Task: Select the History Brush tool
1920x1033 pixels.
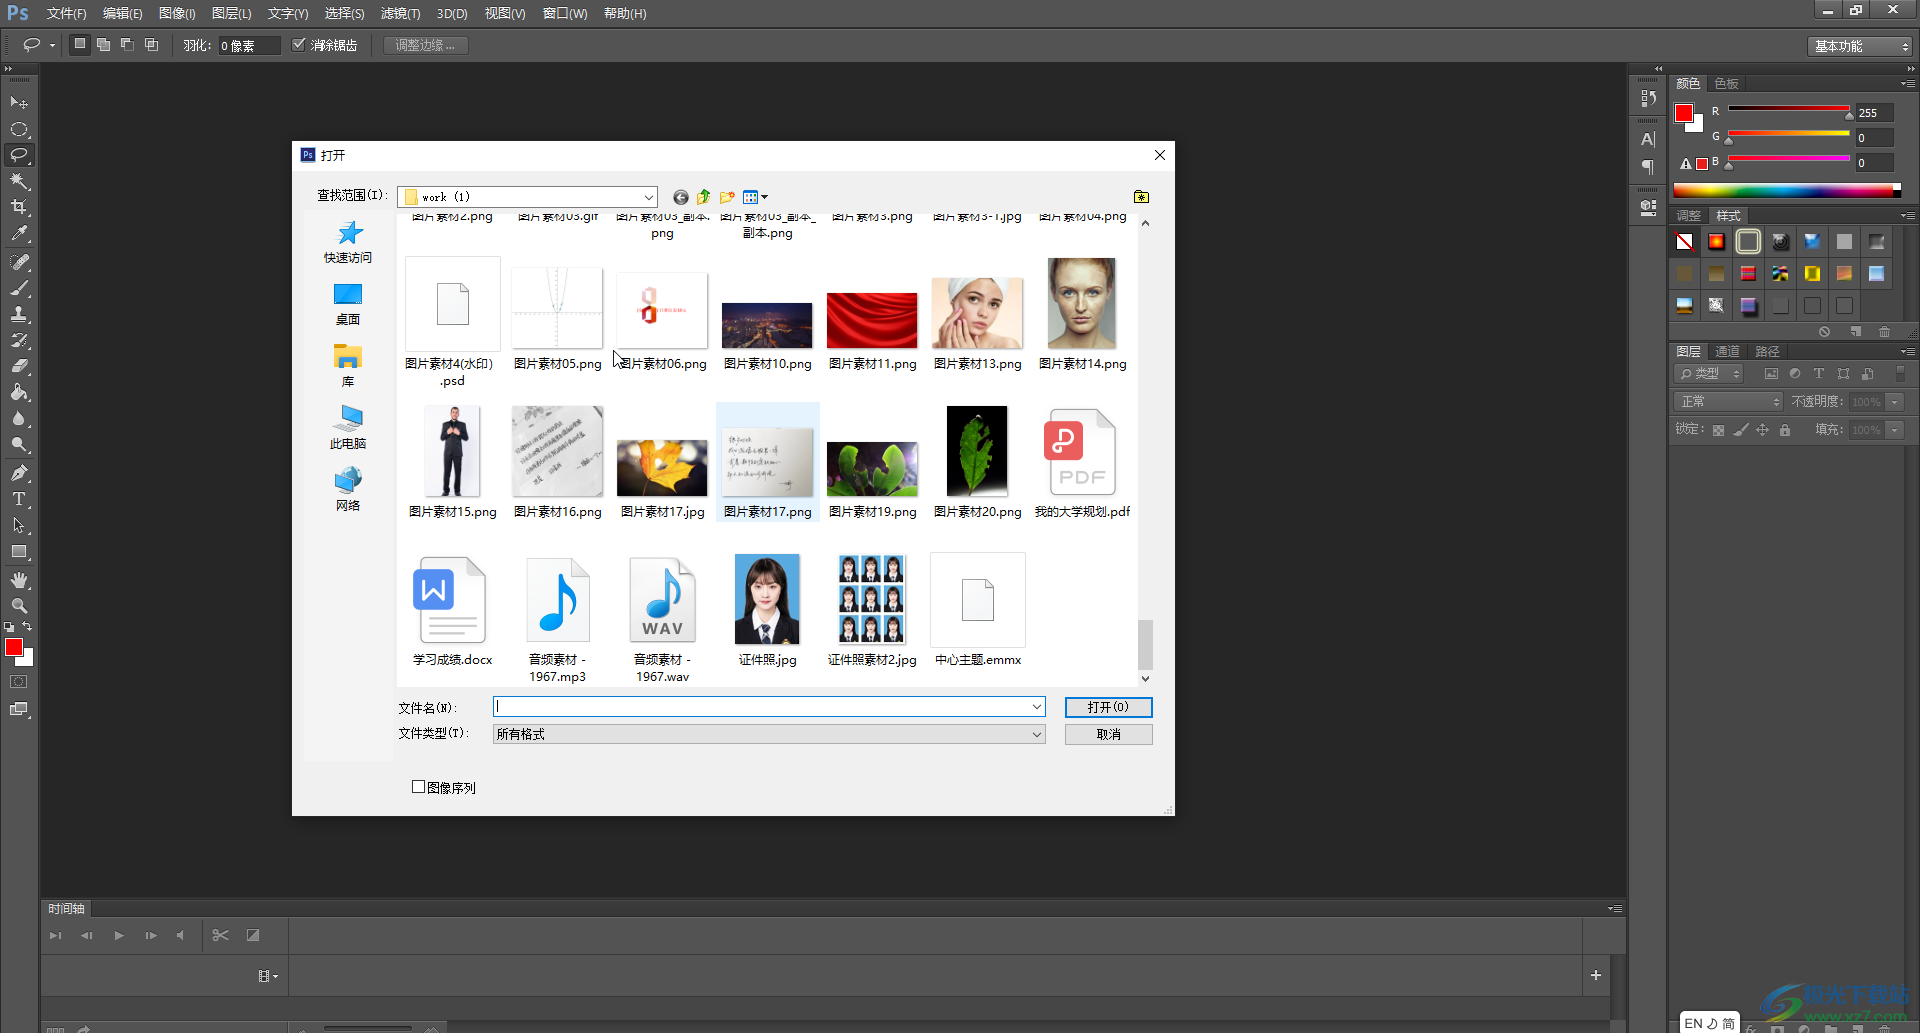Action: [x=19, y=340]
